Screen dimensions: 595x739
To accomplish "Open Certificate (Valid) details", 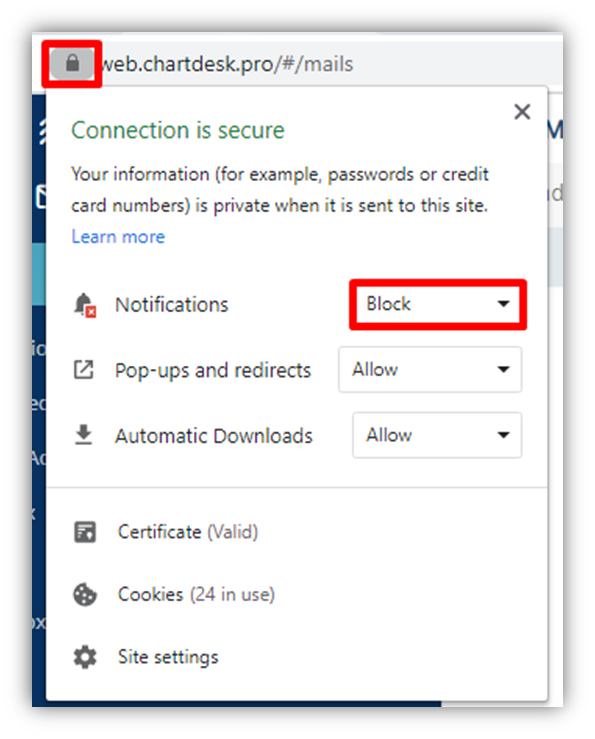I will pos(188,532).
